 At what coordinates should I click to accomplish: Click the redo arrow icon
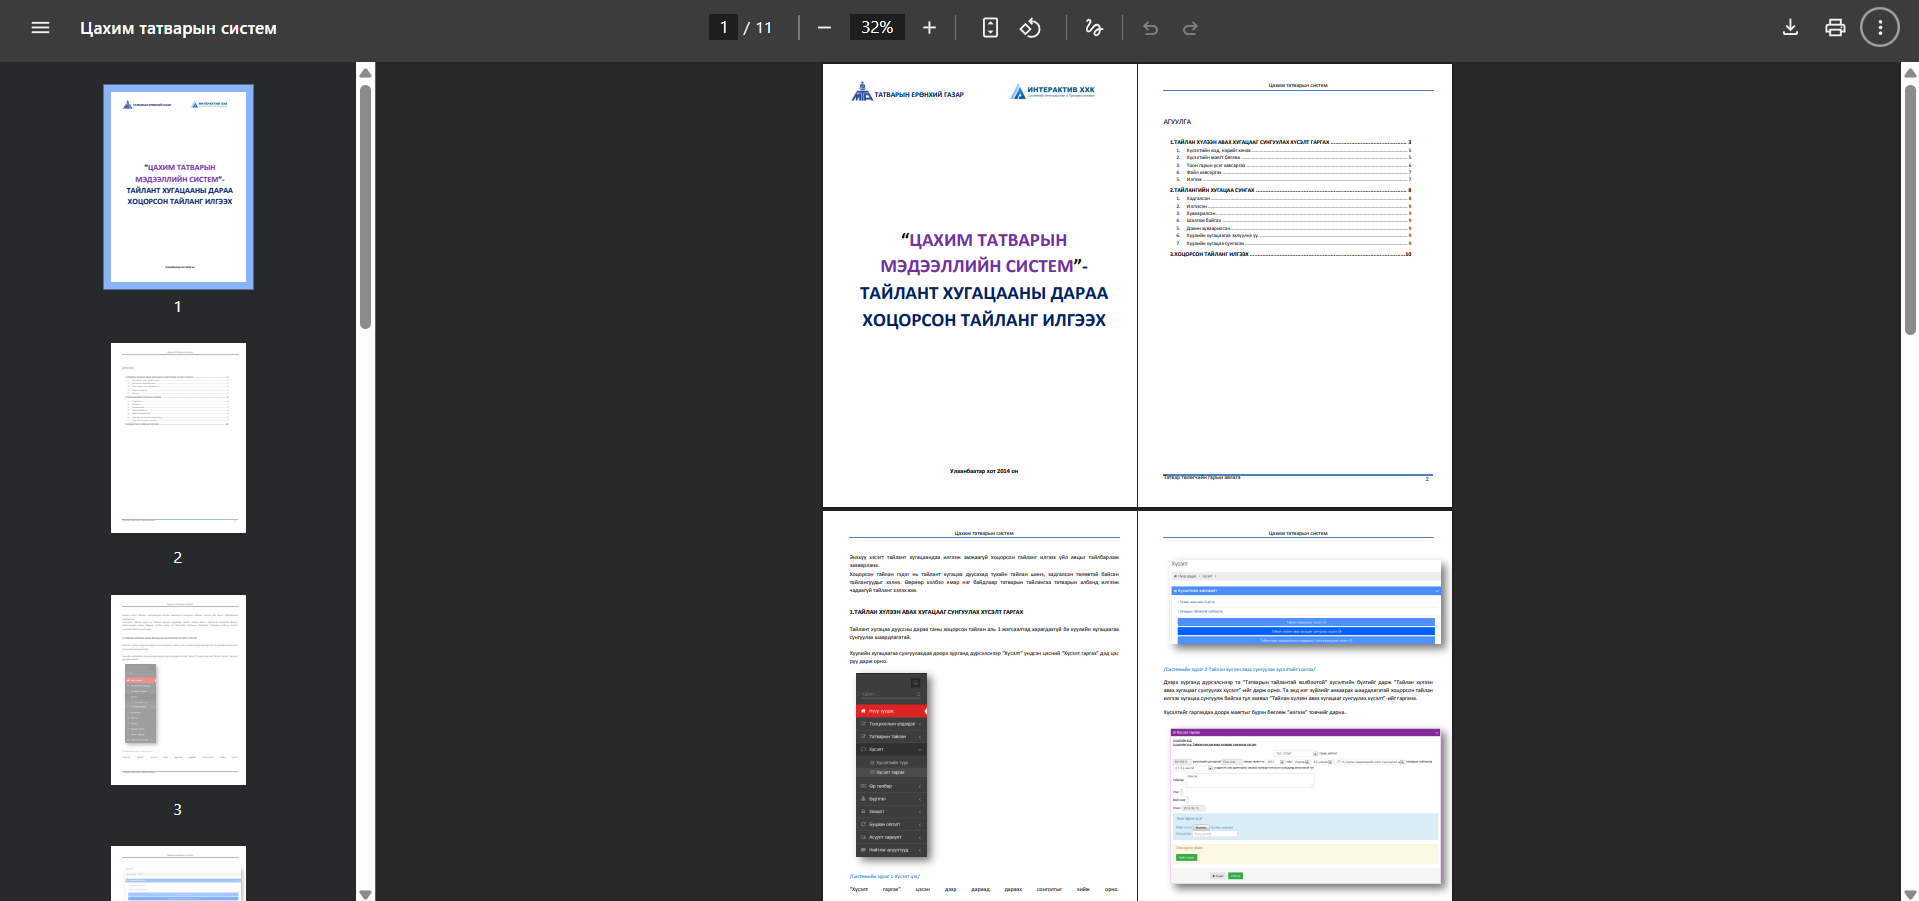(x=1190, y=28)
